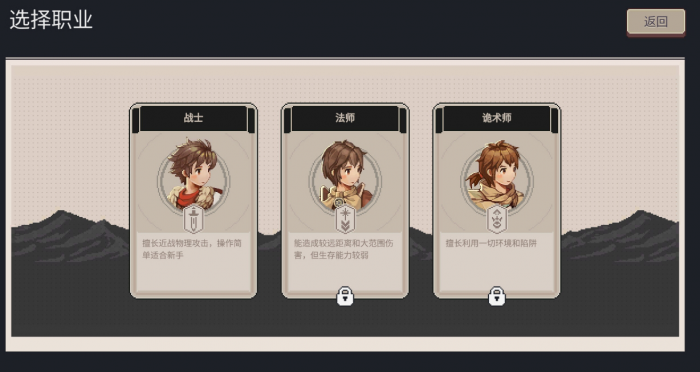Click the empty lower area of the warrior card
Image resolution: width=700 pixels, height=372 pixels.
(193, 277)
